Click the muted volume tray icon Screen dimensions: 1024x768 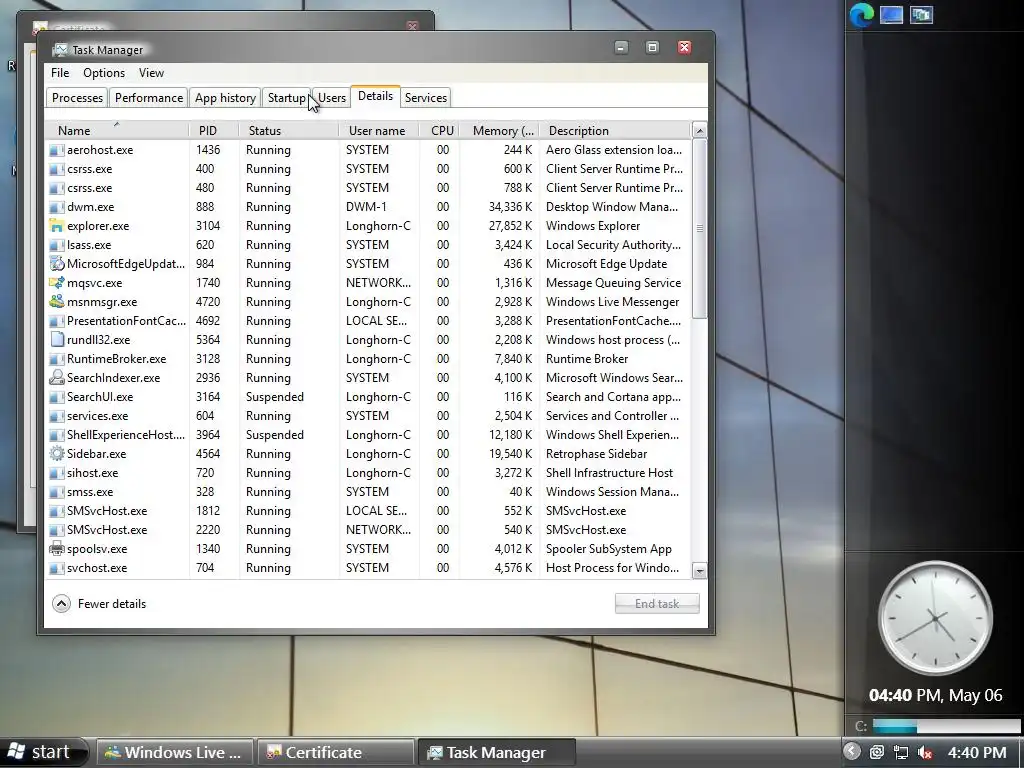pos(925,752)
